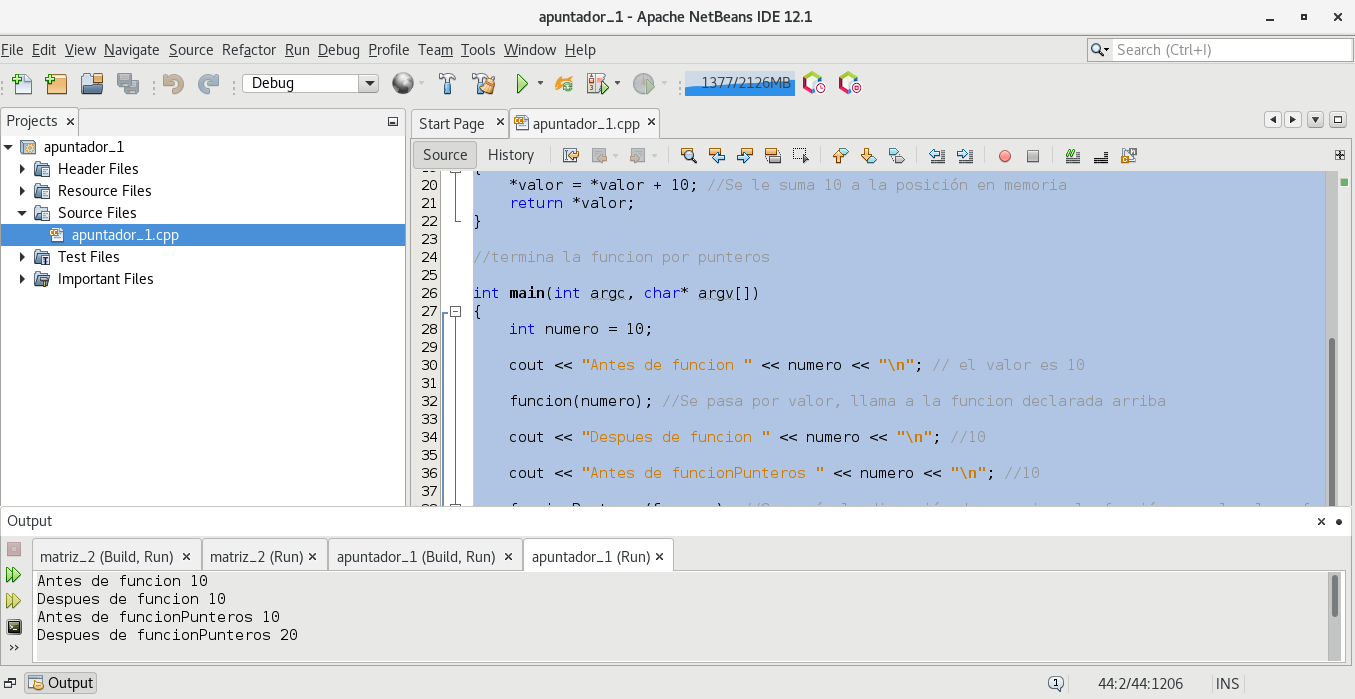The image size is (1355, 699).
Task: Click the New File icon in toolbar
Action: (x=21, y=84)
